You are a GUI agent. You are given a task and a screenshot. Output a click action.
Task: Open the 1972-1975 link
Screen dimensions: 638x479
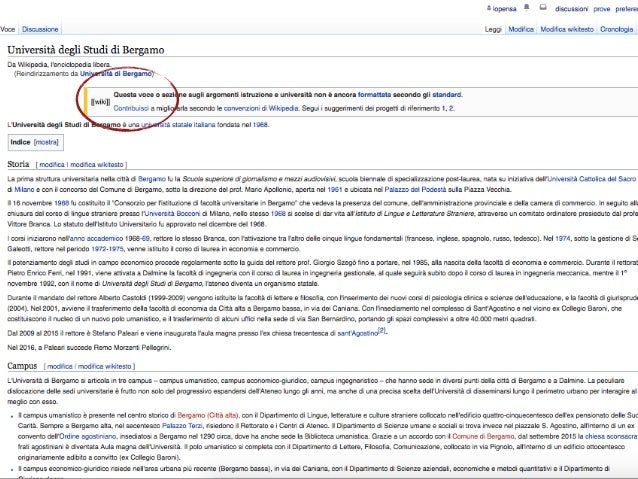coord(107,249)
